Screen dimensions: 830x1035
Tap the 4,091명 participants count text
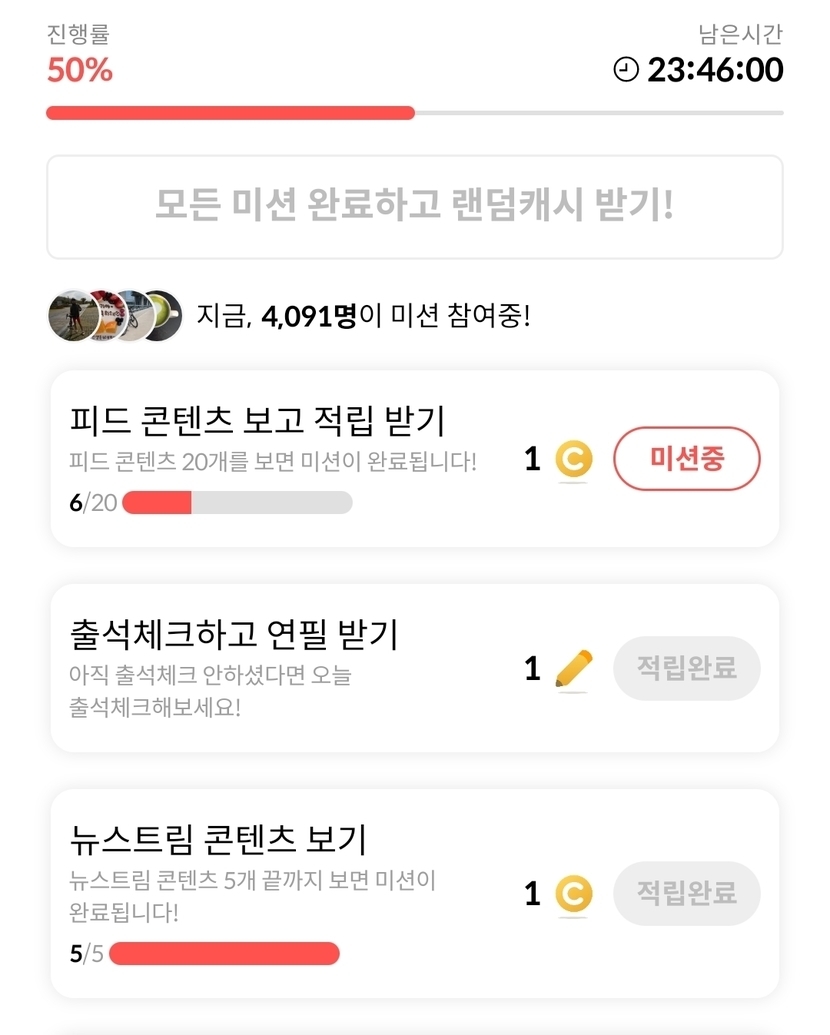[x=308, y=317]
